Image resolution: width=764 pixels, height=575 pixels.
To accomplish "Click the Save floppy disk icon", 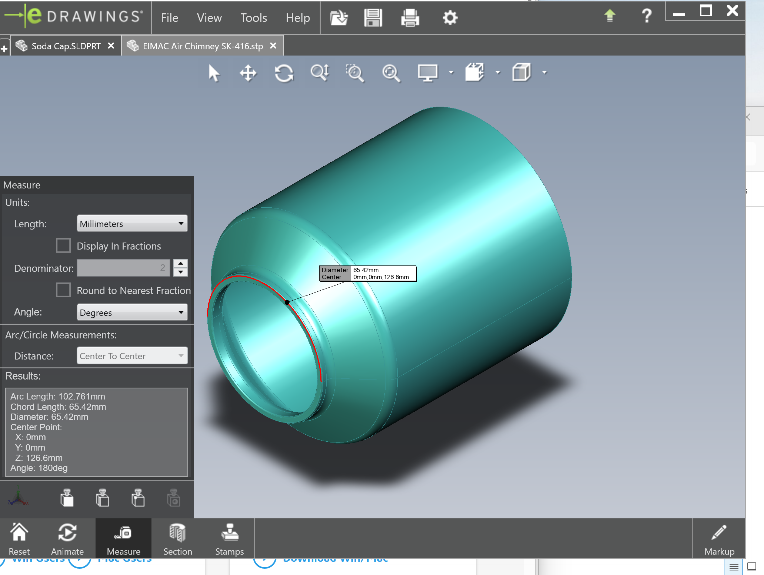I will (x=373, y=18).
